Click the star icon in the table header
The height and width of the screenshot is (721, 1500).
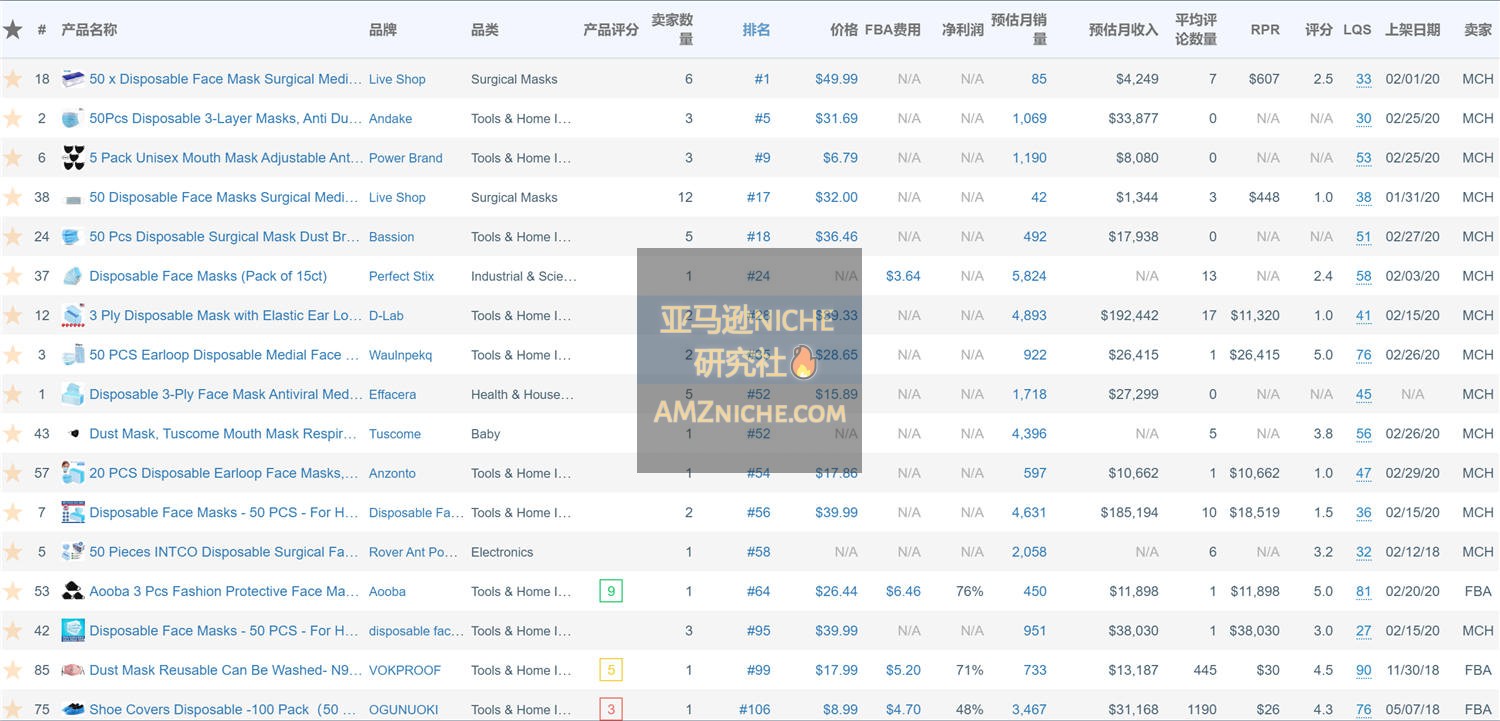(x=12, y=29)
